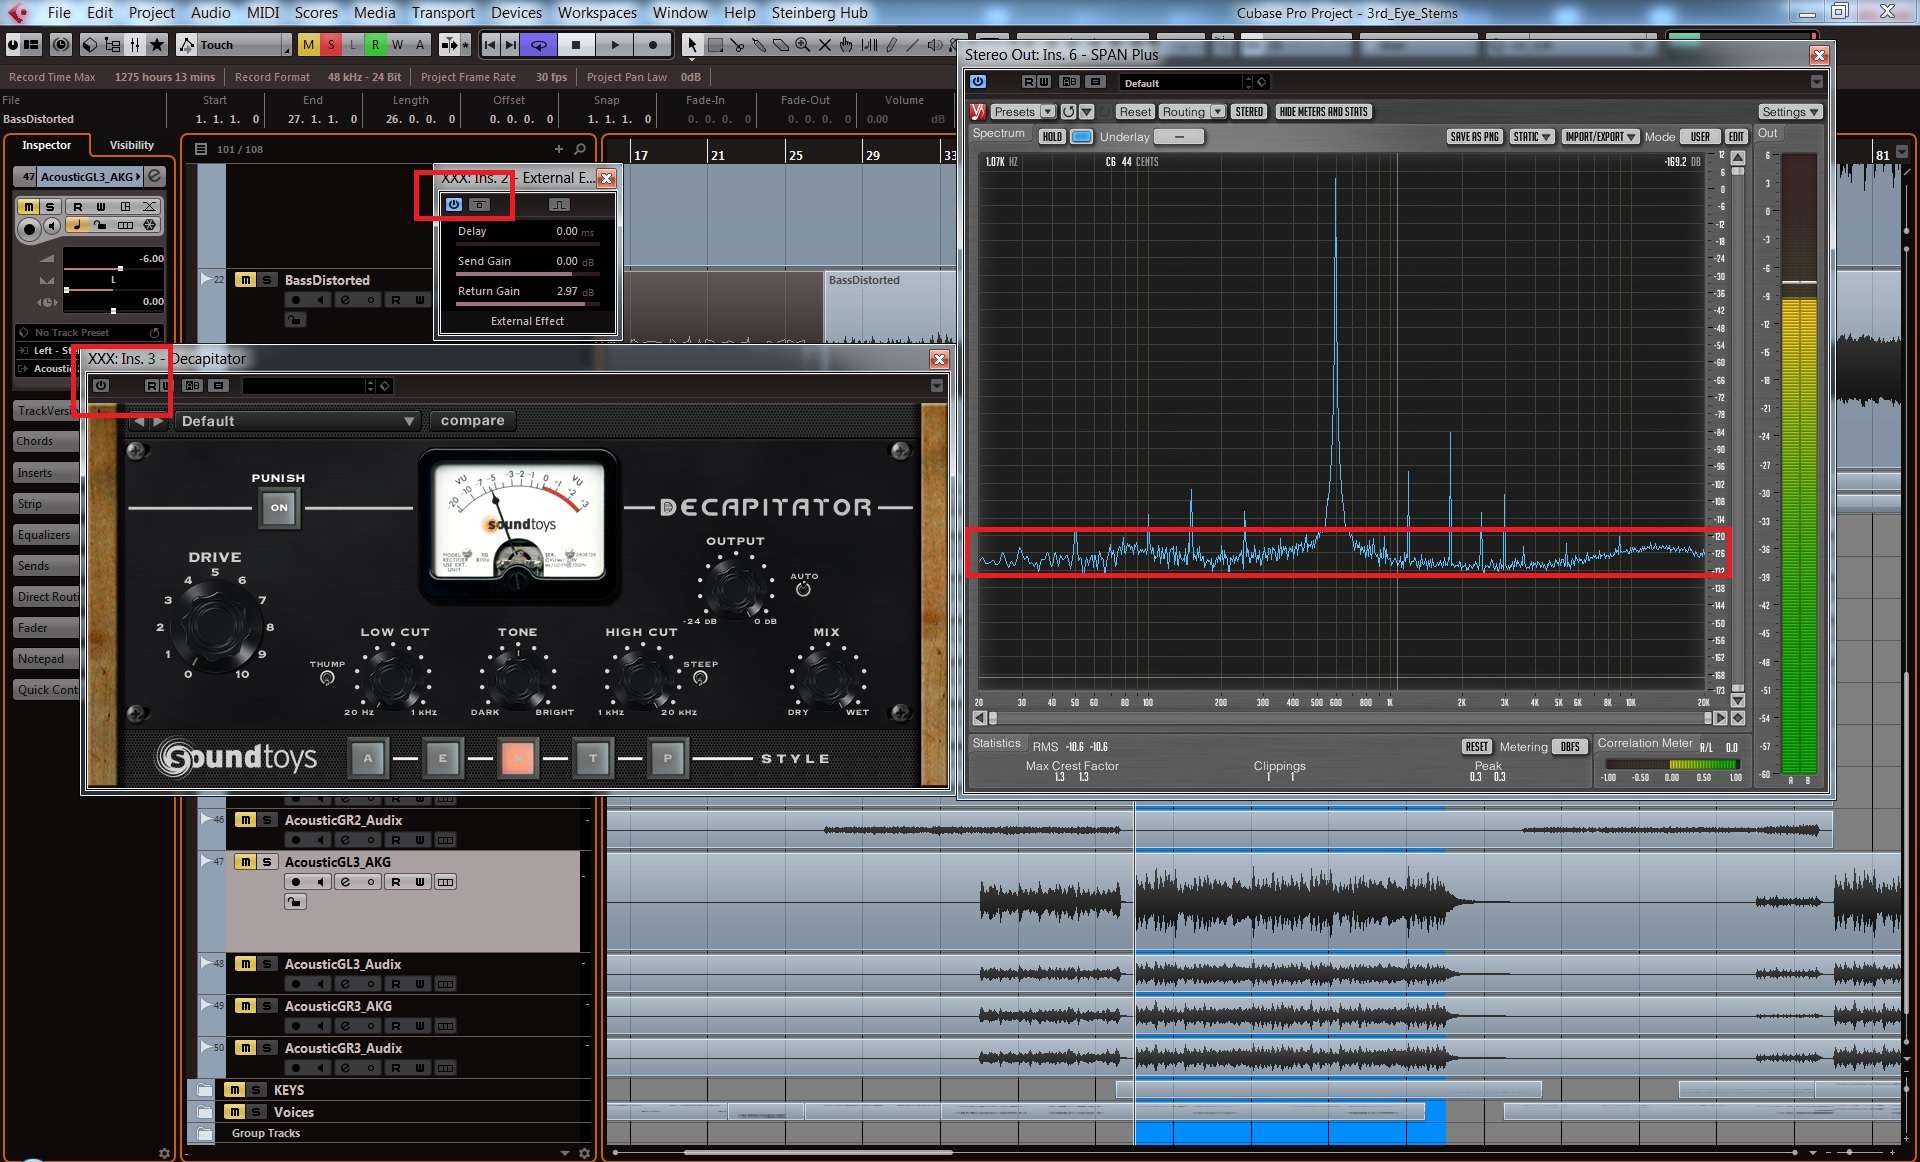Toggle the Decapitator PUNISH switch

(279, 507)
